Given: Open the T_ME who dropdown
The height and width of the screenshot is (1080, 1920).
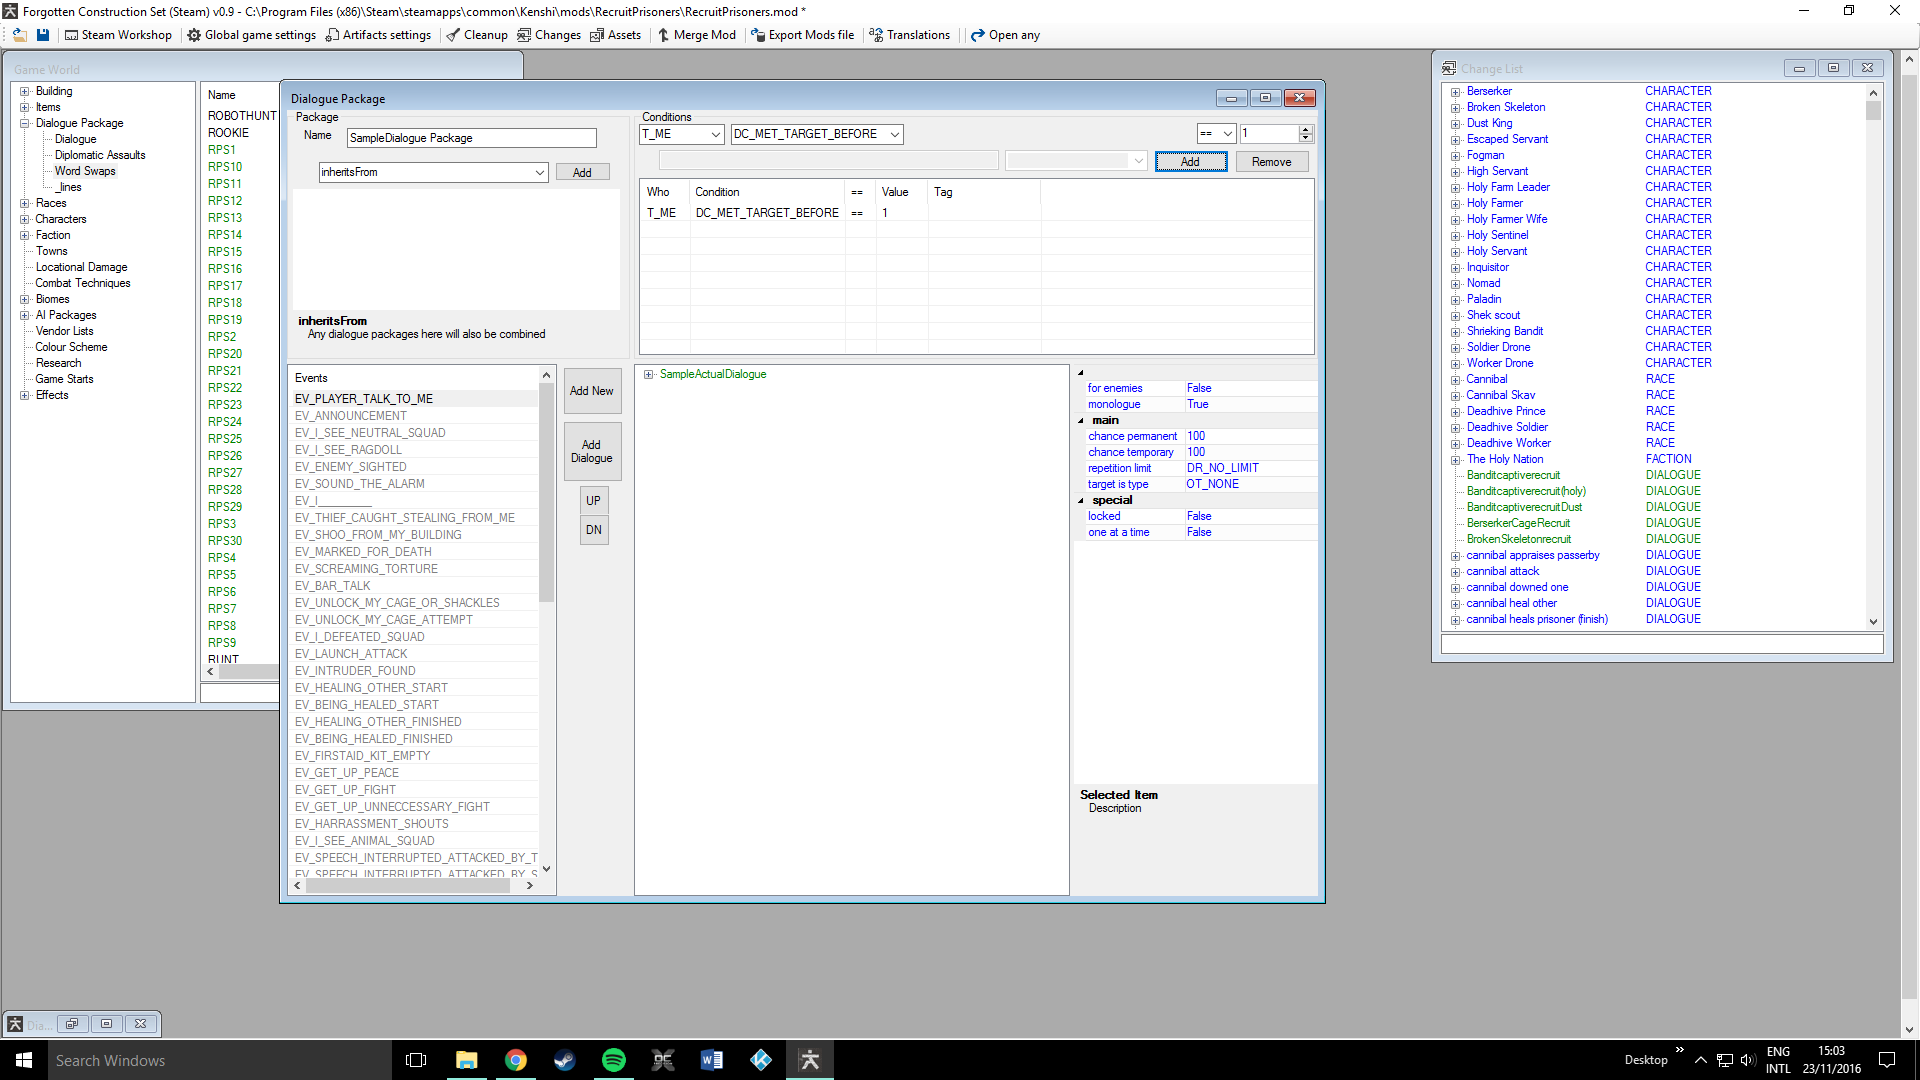Looking at the screenshot, I should (x=715, y=134).
